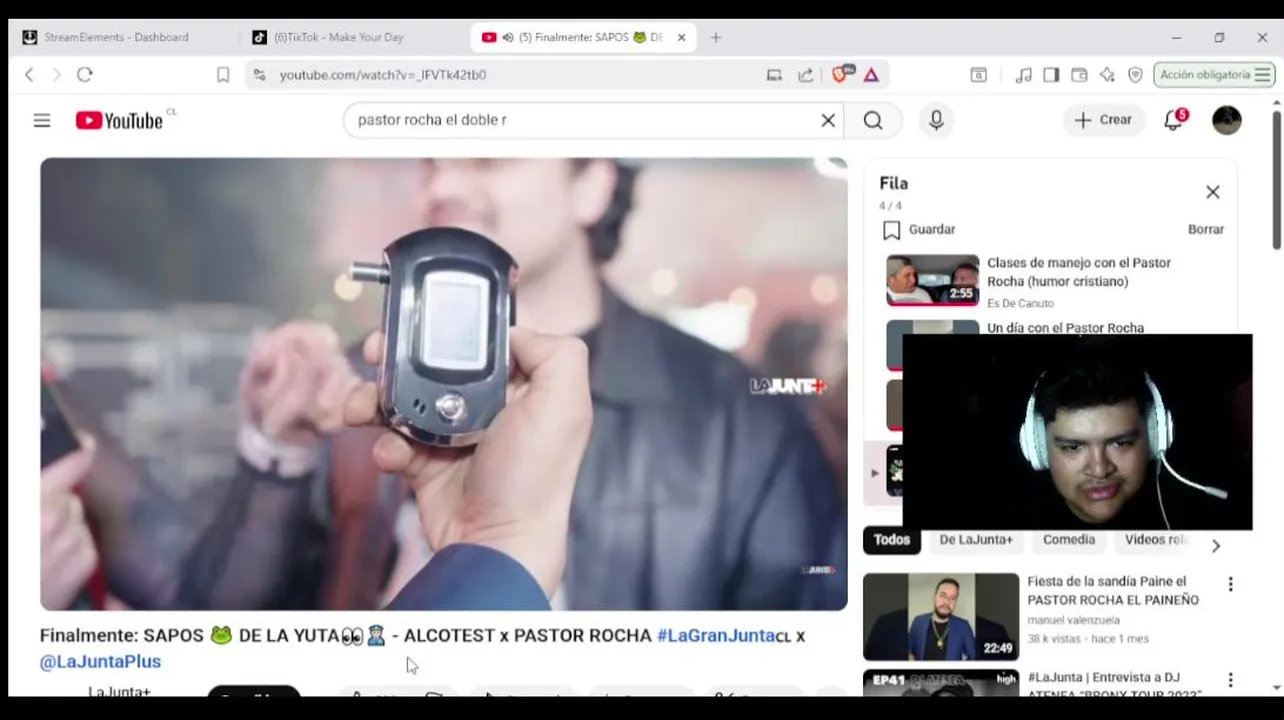Open Brave playlist music note icon
The image size is (1284, 720).
pyautogui.click(x=1023, y=75)
